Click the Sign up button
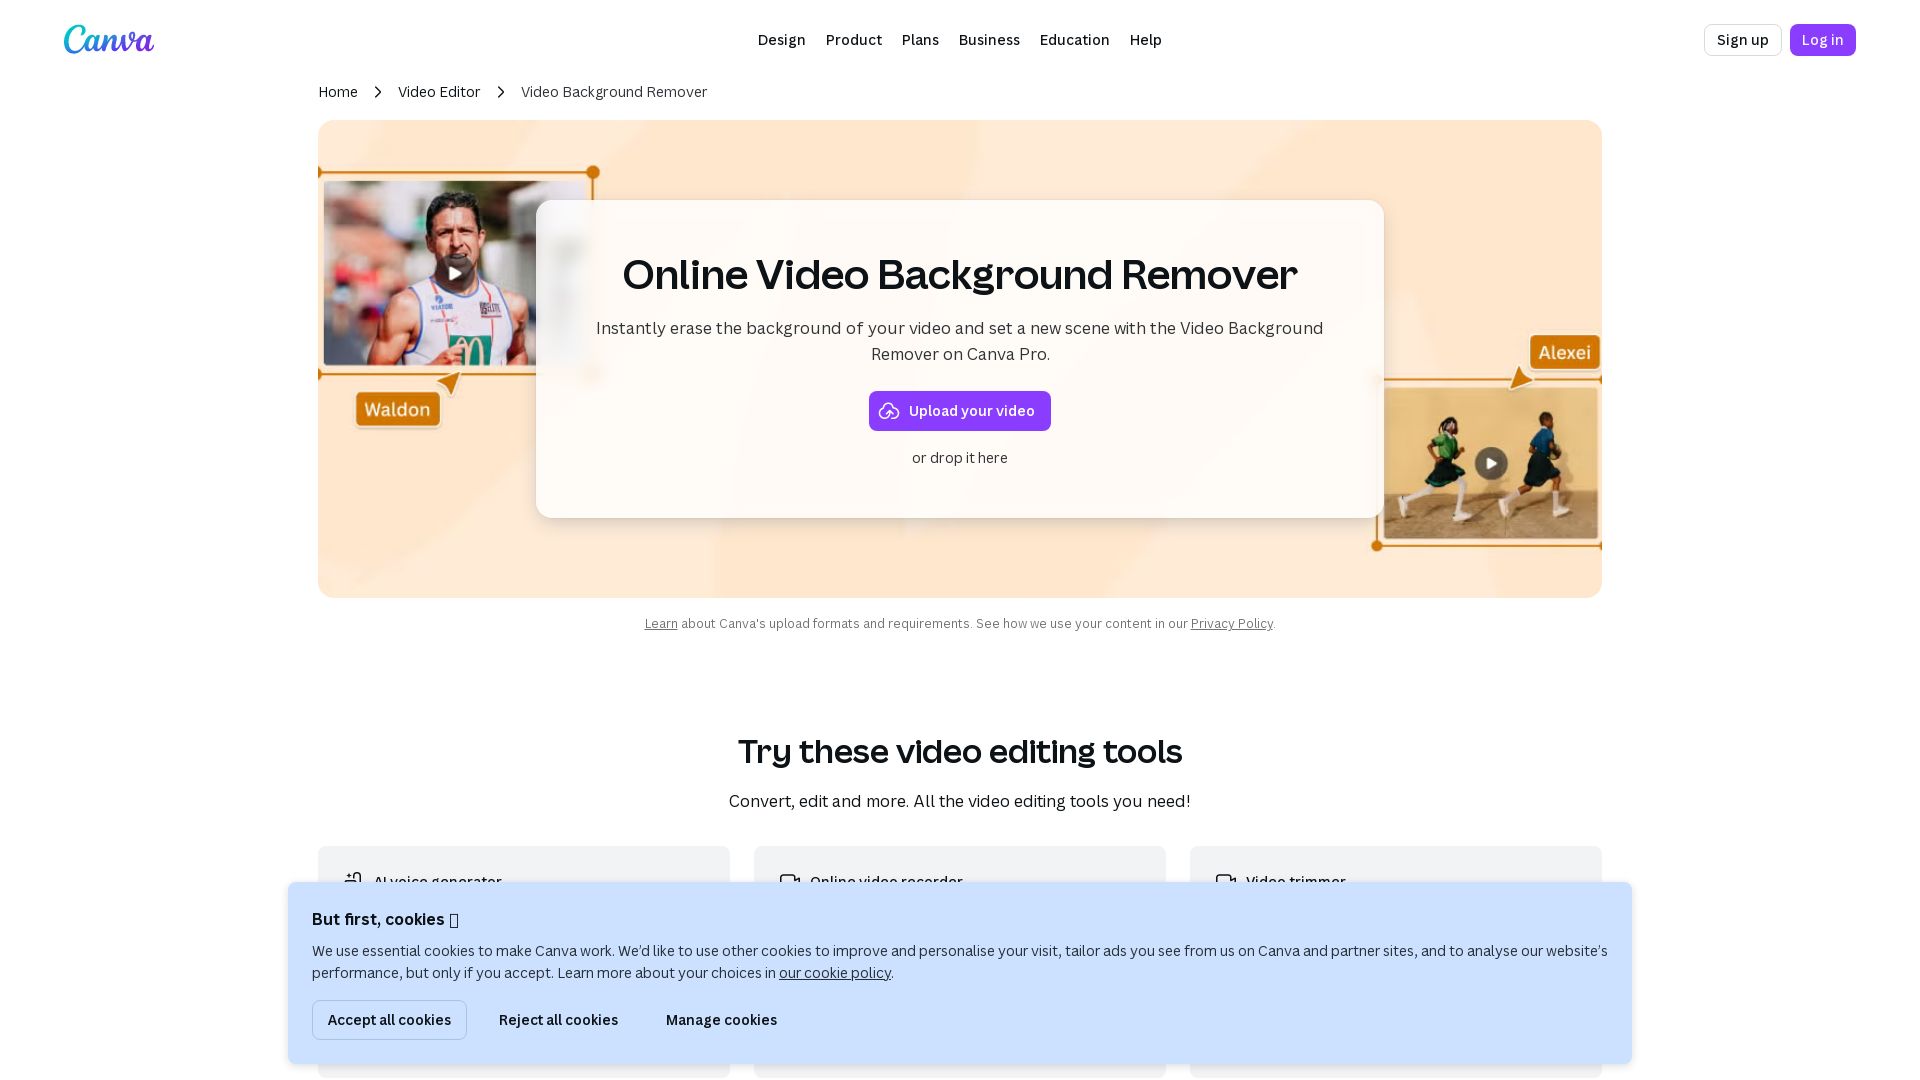 point(1742,40)
